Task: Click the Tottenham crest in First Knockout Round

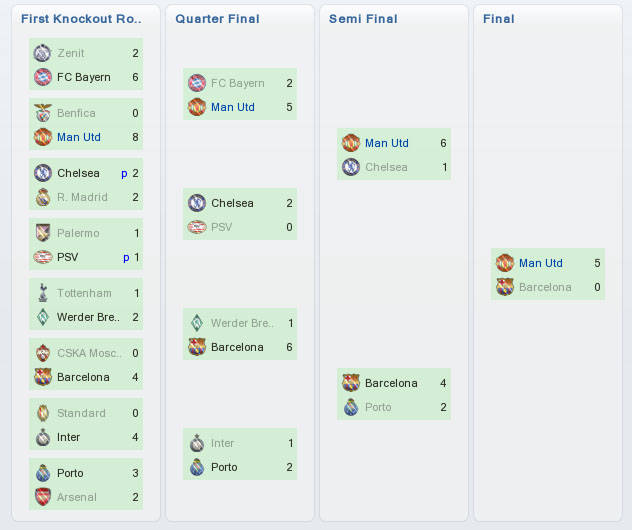Action: tap(42, 293)
